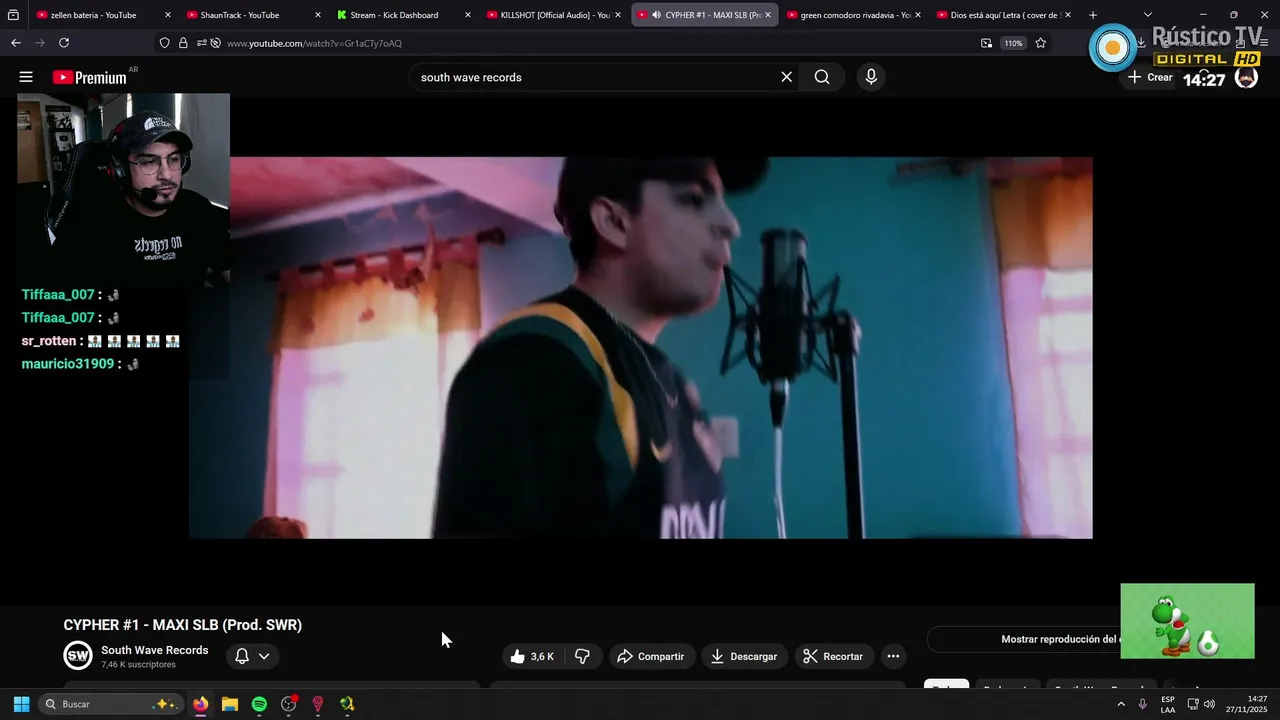Open Firefox View tab-list icon
The image size is (1280, 720).
point(13,15)
